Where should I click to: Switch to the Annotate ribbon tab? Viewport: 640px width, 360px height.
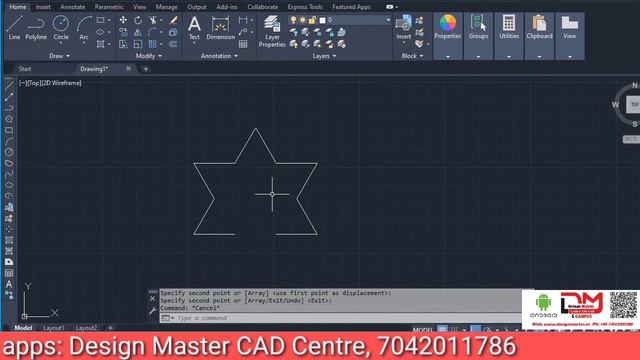point(73,7)
